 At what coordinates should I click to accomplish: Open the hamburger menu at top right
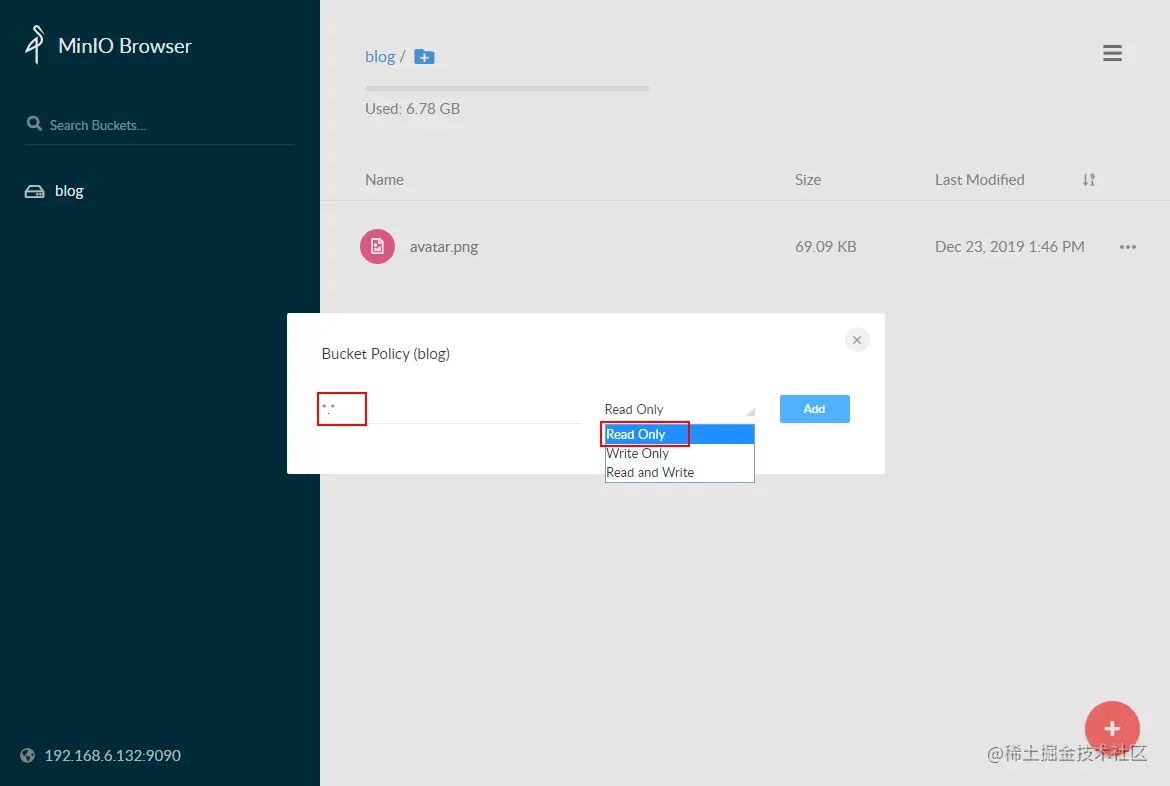coord(1112,53)
